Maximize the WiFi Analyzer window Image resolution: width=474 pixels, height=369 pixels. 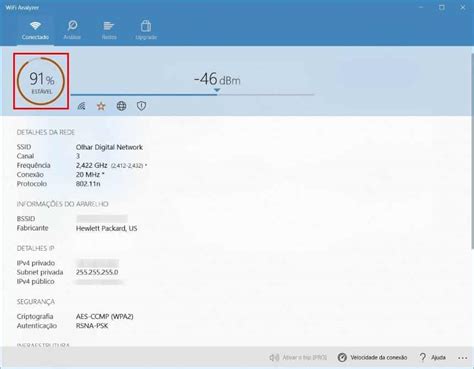click(442, 7)
